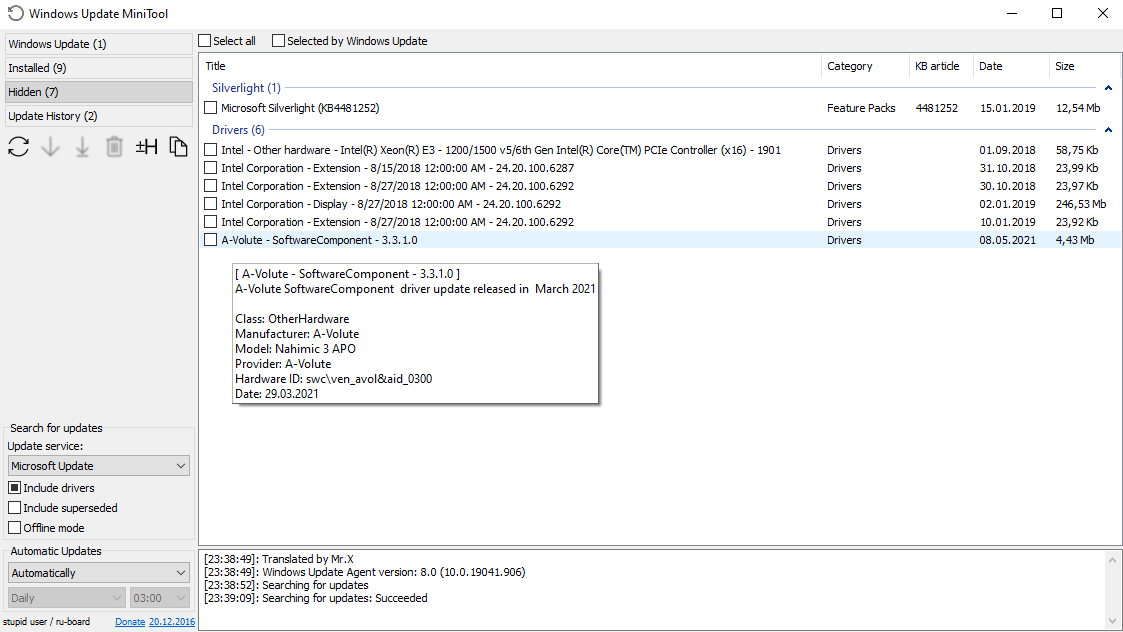Turn on Offline mode checkbox
This screenshot has height=632, width=1123.
point(14,528)
